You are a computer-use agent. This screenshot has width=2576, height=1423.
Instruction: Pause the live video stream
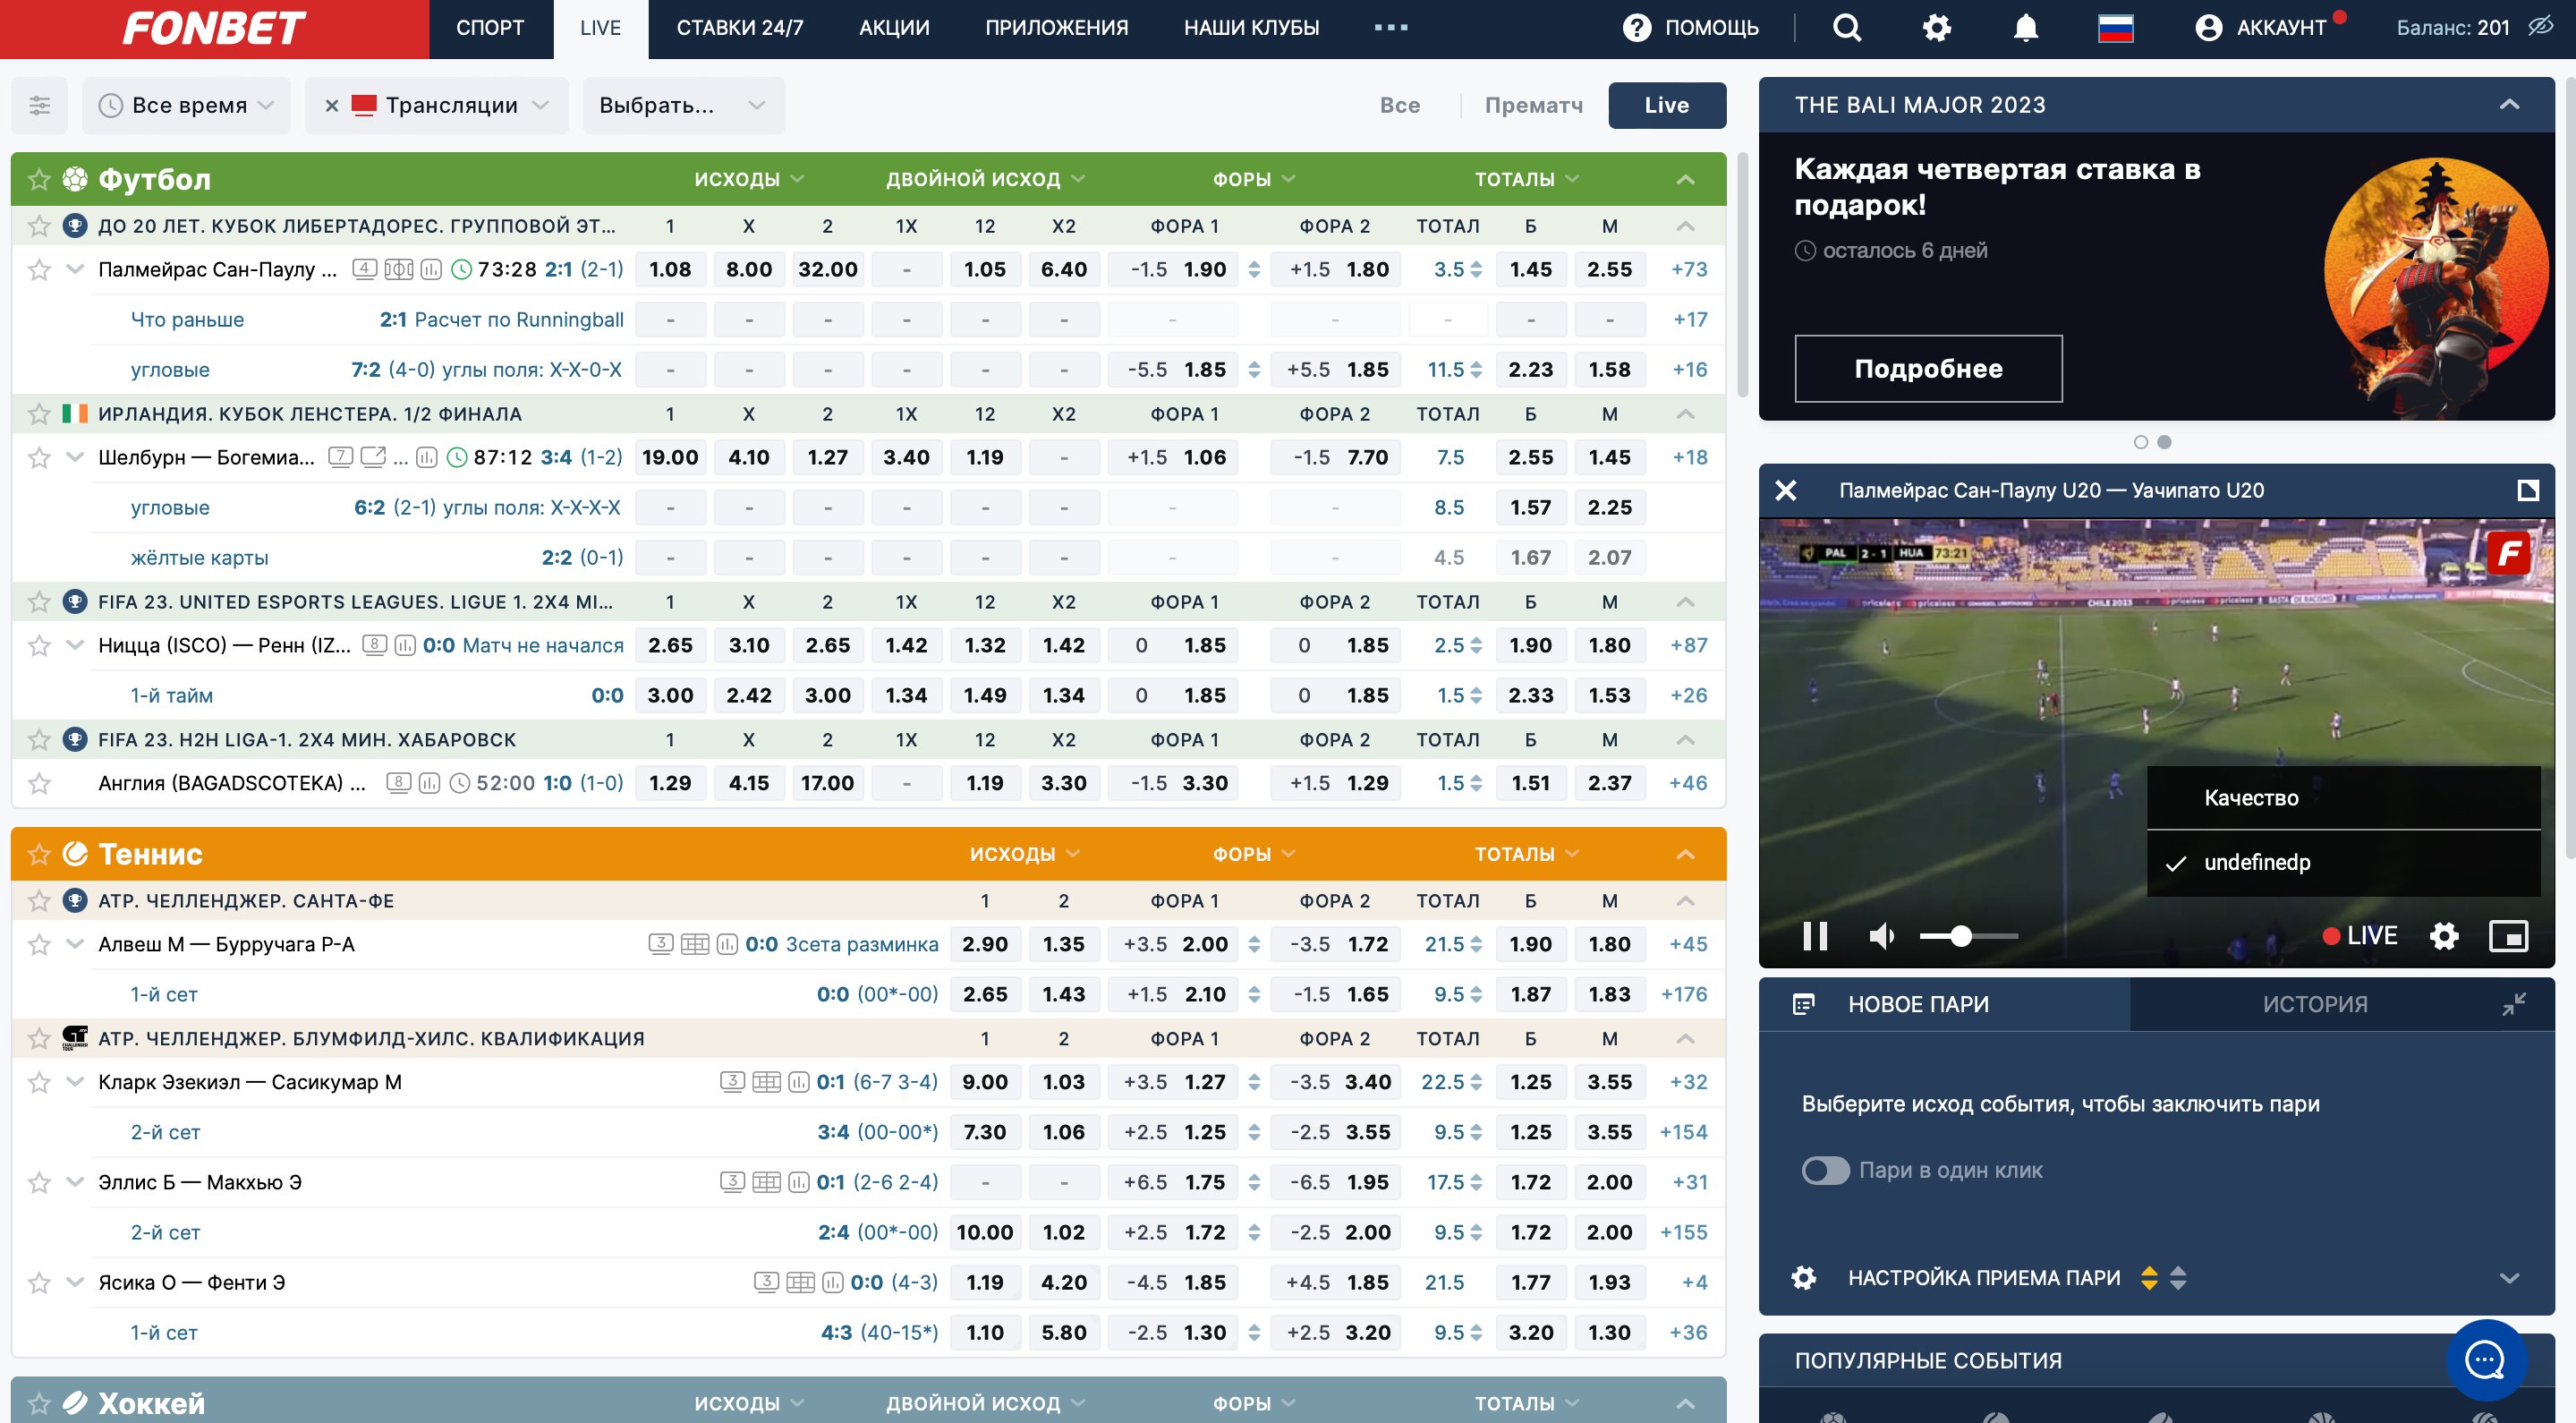1814,936
